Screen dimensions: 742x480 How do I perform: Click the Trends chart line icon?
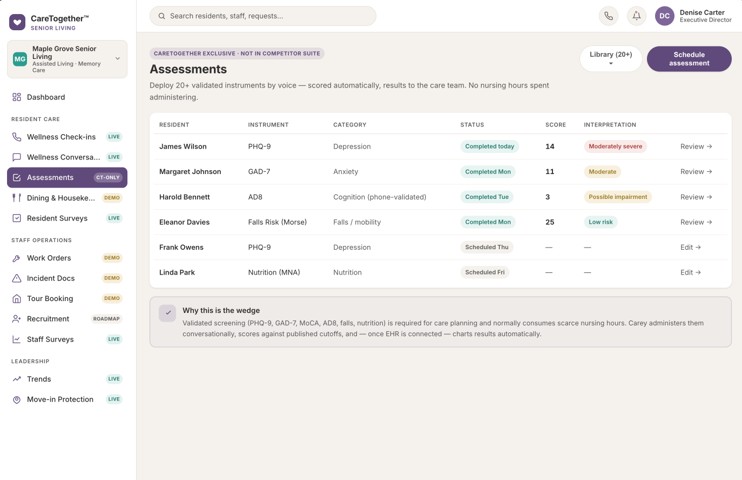point(17,379)
